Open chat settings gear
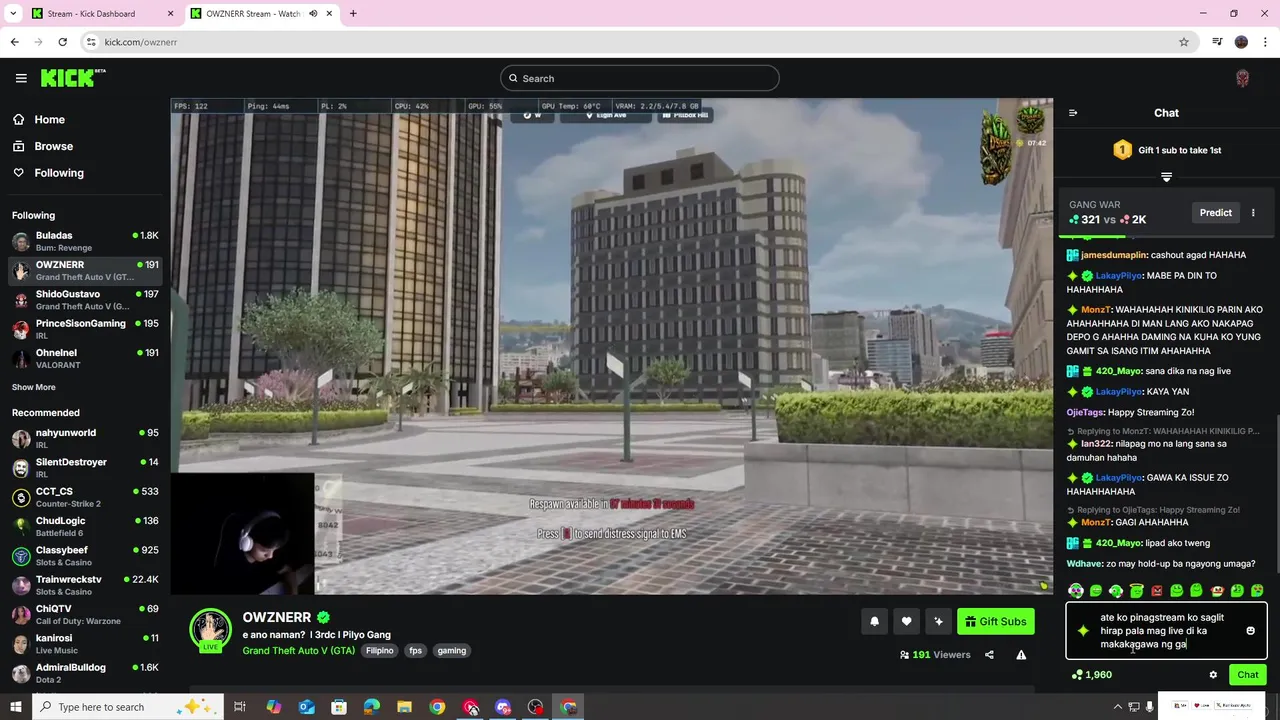This screenshot has width=1280, height=720. (1213, 675)
